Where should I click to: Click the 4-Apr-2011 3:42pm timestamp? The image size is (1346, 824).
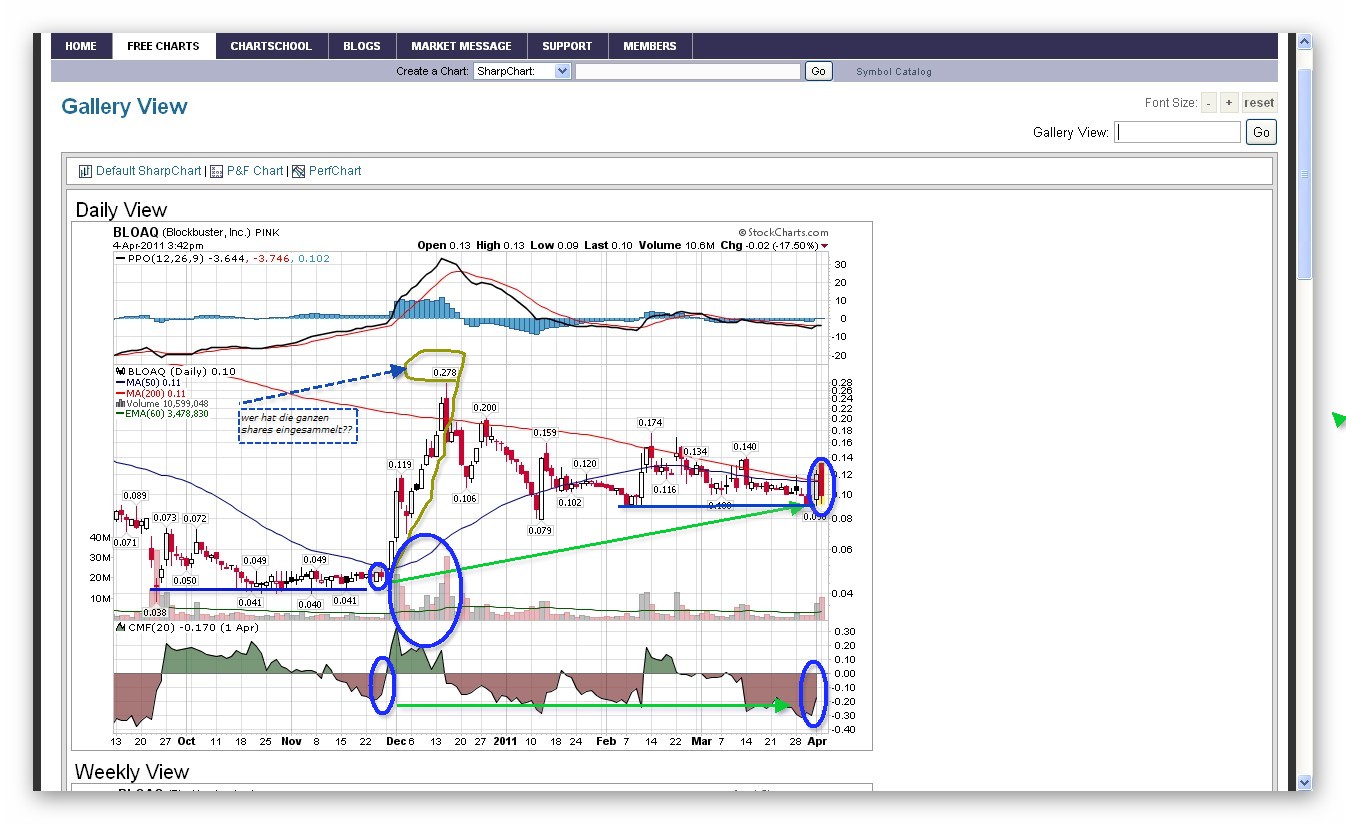(x=158, y=245)
